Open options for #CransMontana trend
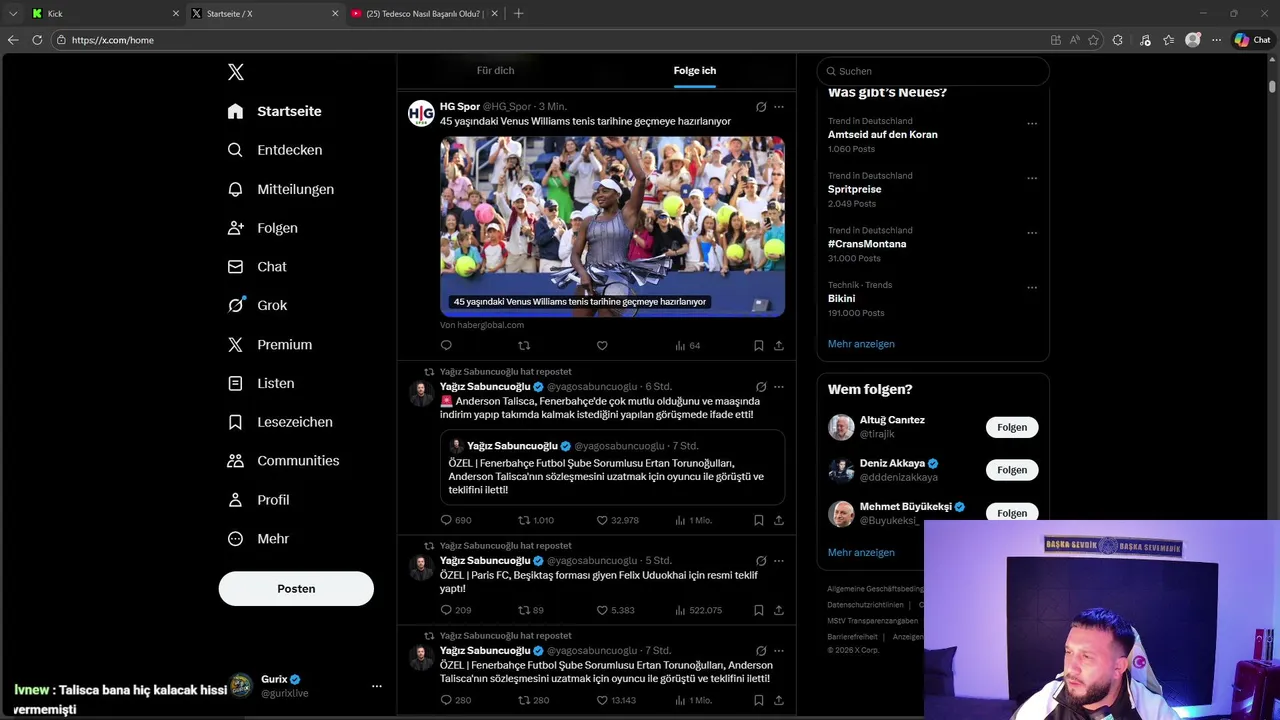Viewport: 1280px width, 720px height. 1032,233
